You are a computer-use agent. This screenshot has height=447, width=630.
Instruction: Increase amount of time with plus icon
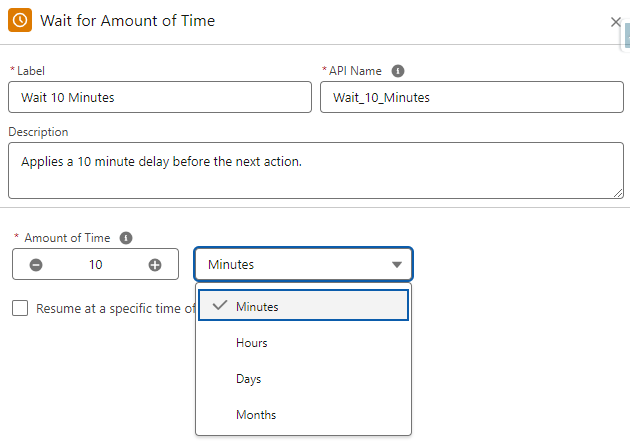click(155, 265)
